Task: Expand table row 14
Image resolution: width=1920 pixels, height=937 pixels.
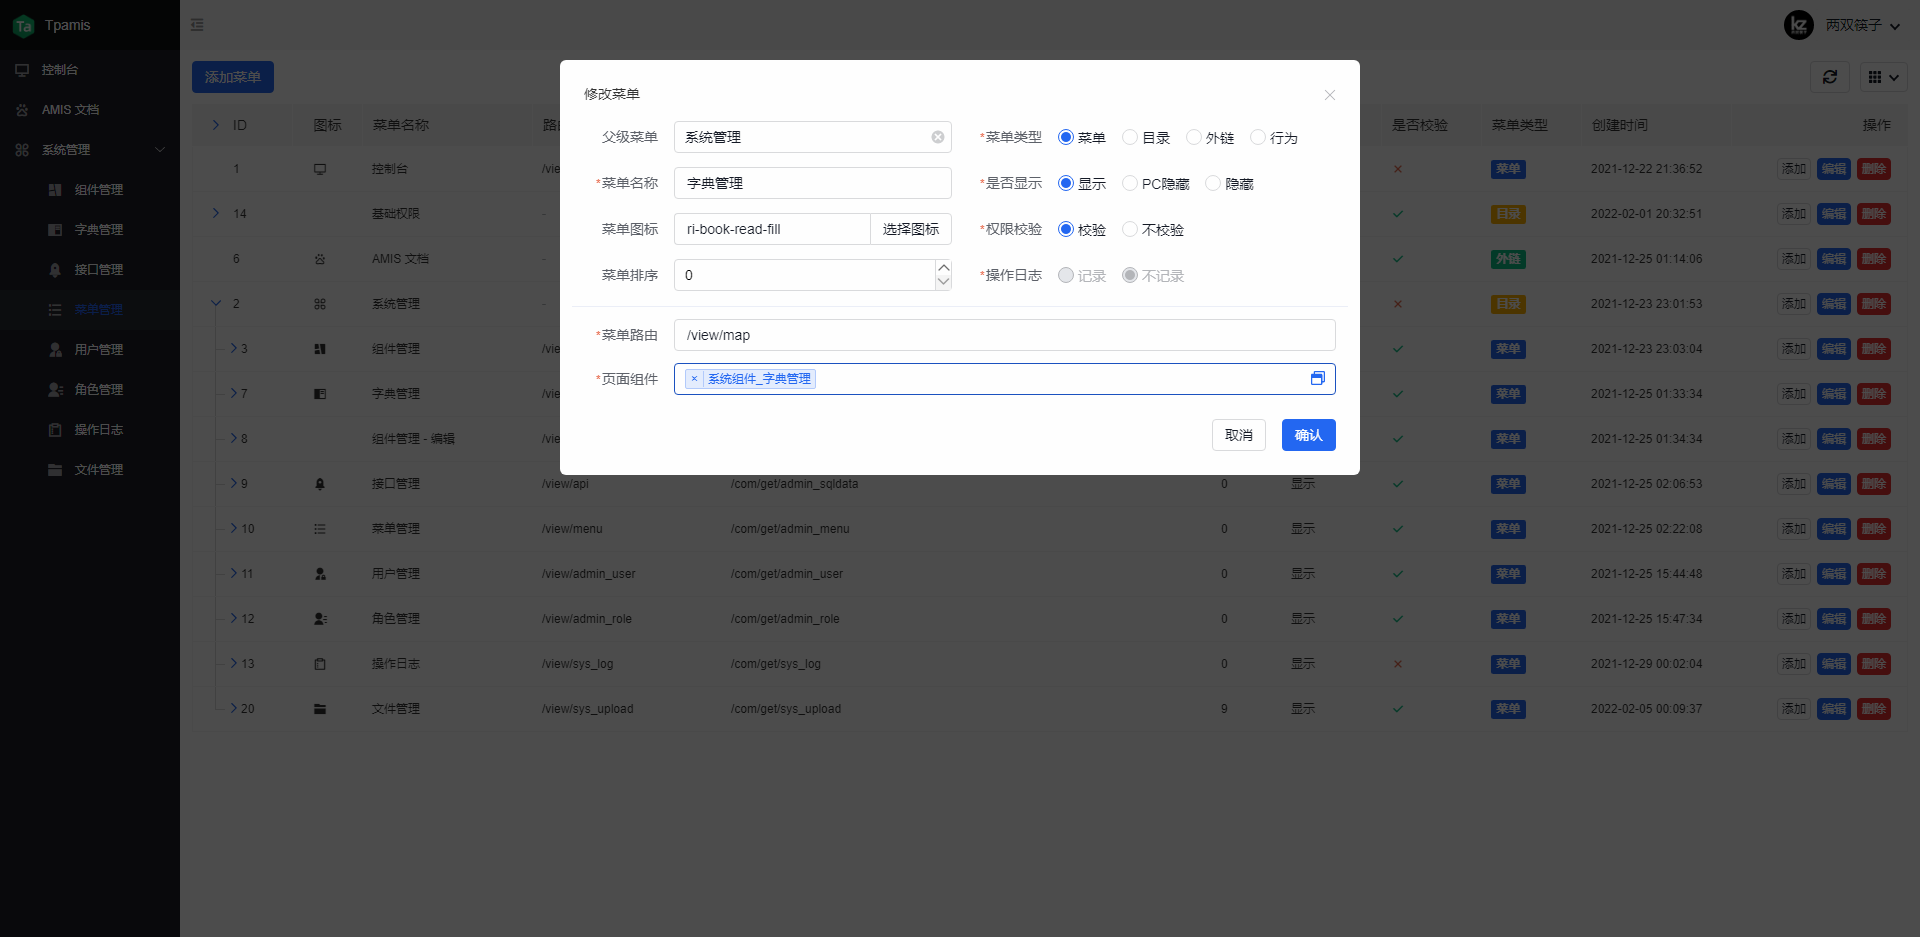Action: pyautogui.click(x=216, y=213)
